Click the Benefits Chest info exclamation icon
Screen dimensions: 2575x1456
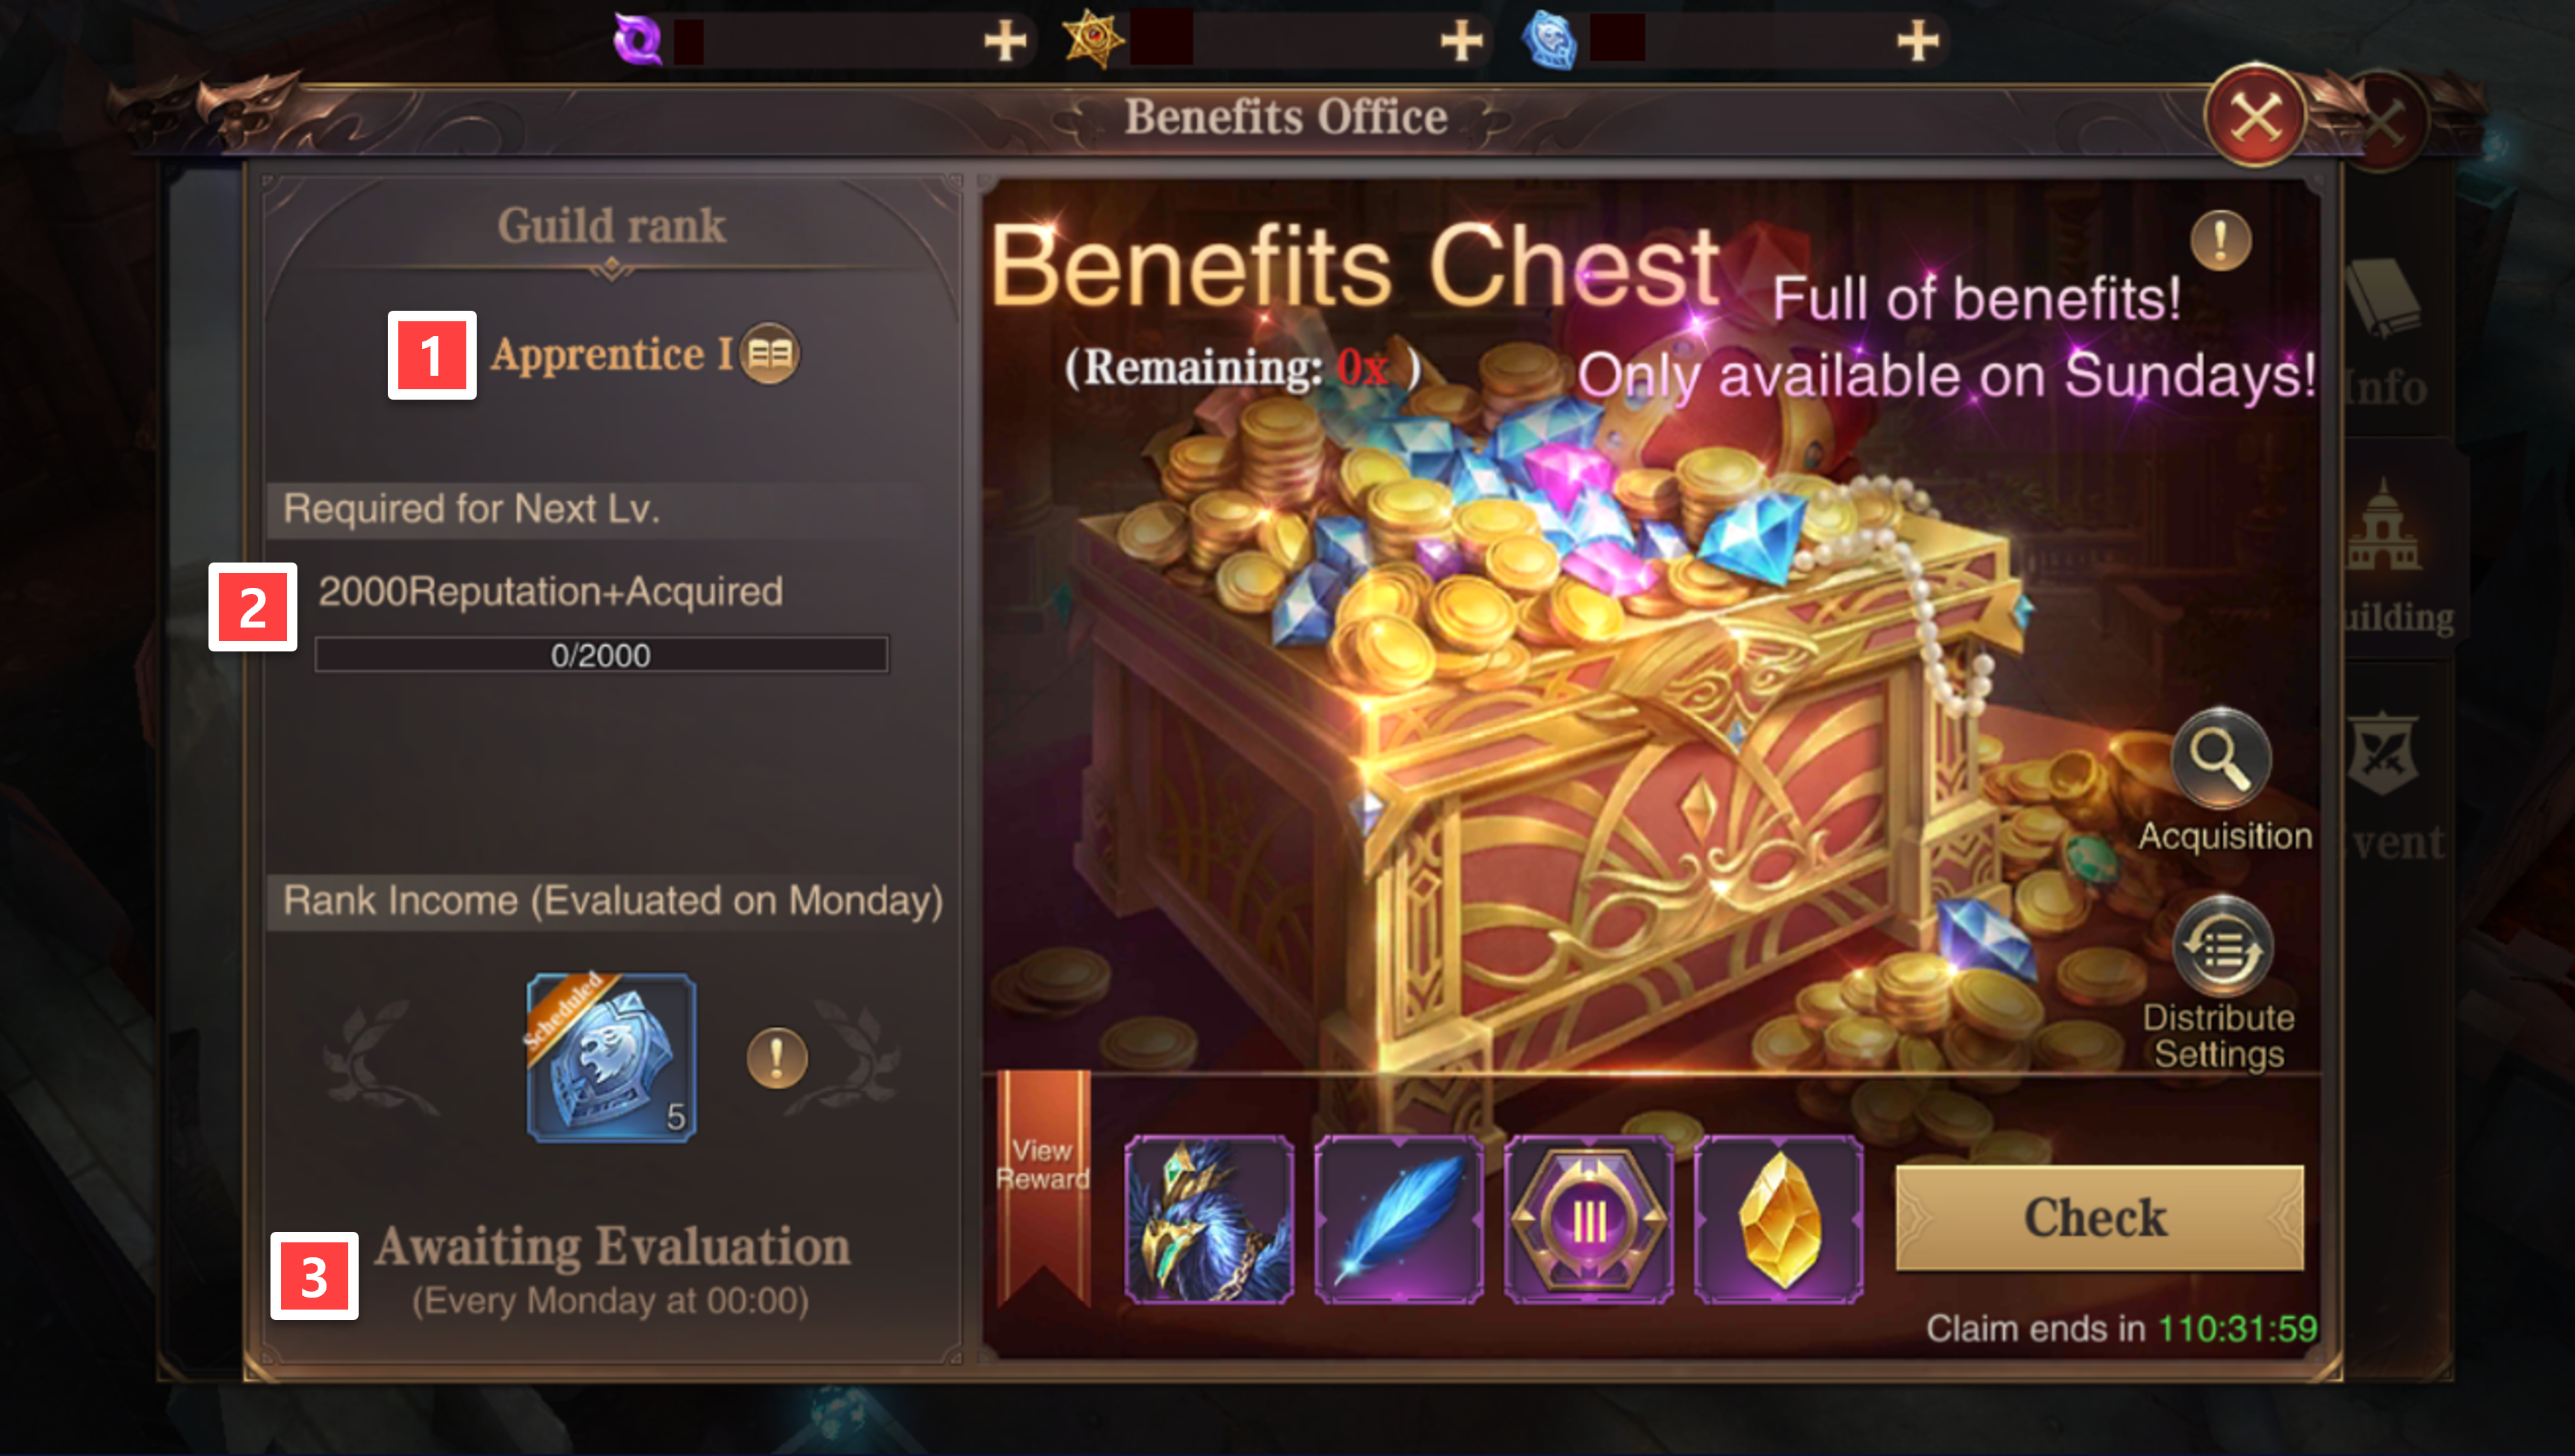coord(2220,240)
